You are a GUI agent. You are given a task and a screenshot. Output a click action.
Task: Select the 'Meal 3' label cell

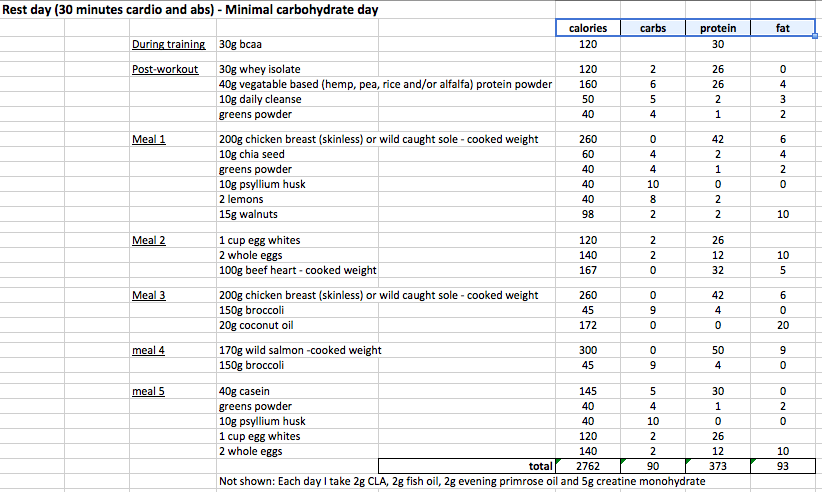(173, 295)
